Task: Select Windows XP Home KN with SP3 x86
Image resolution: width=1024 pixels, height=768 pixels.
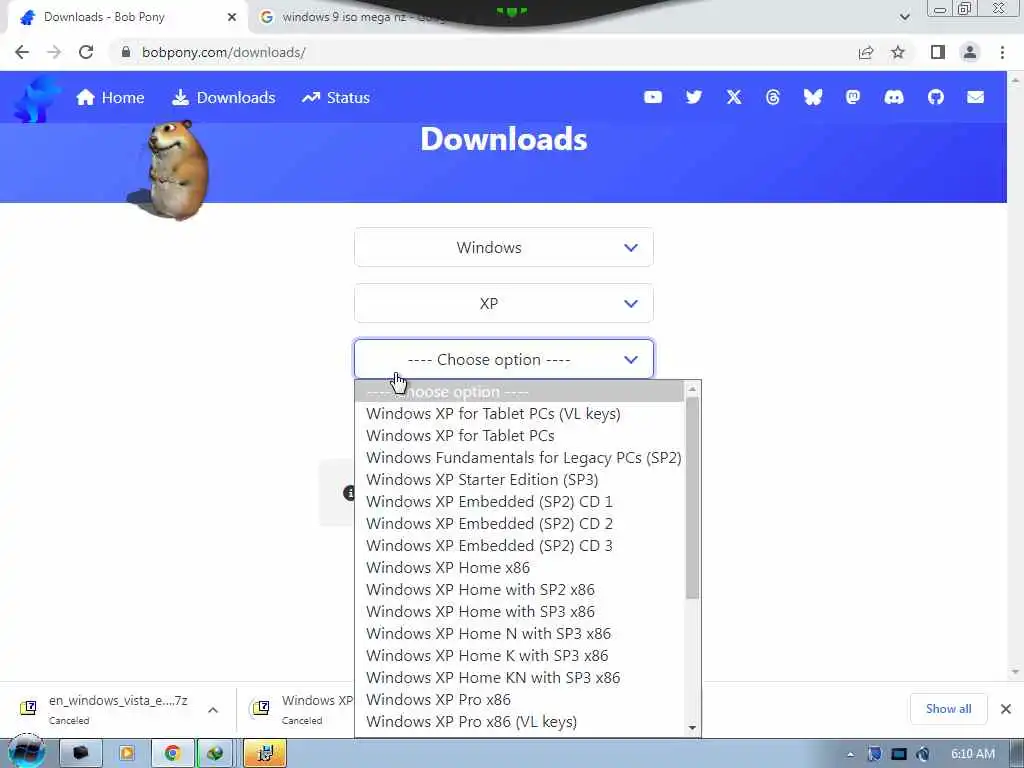Action: click(x=520, y=678)
